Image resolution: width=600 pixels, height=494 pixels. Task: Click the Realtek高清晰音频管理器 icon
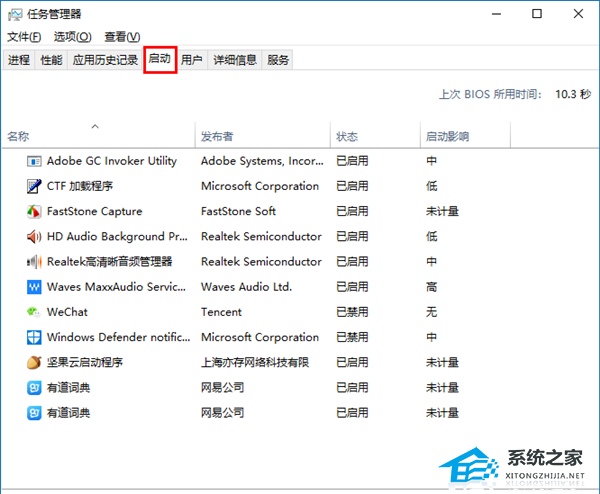tap(33, 262)
